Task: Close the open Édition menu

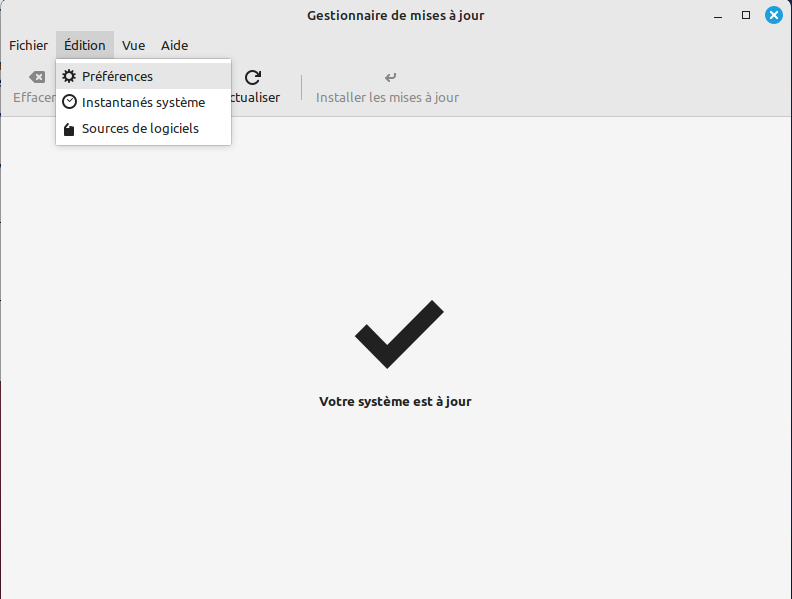Action: tap(85, 45)
